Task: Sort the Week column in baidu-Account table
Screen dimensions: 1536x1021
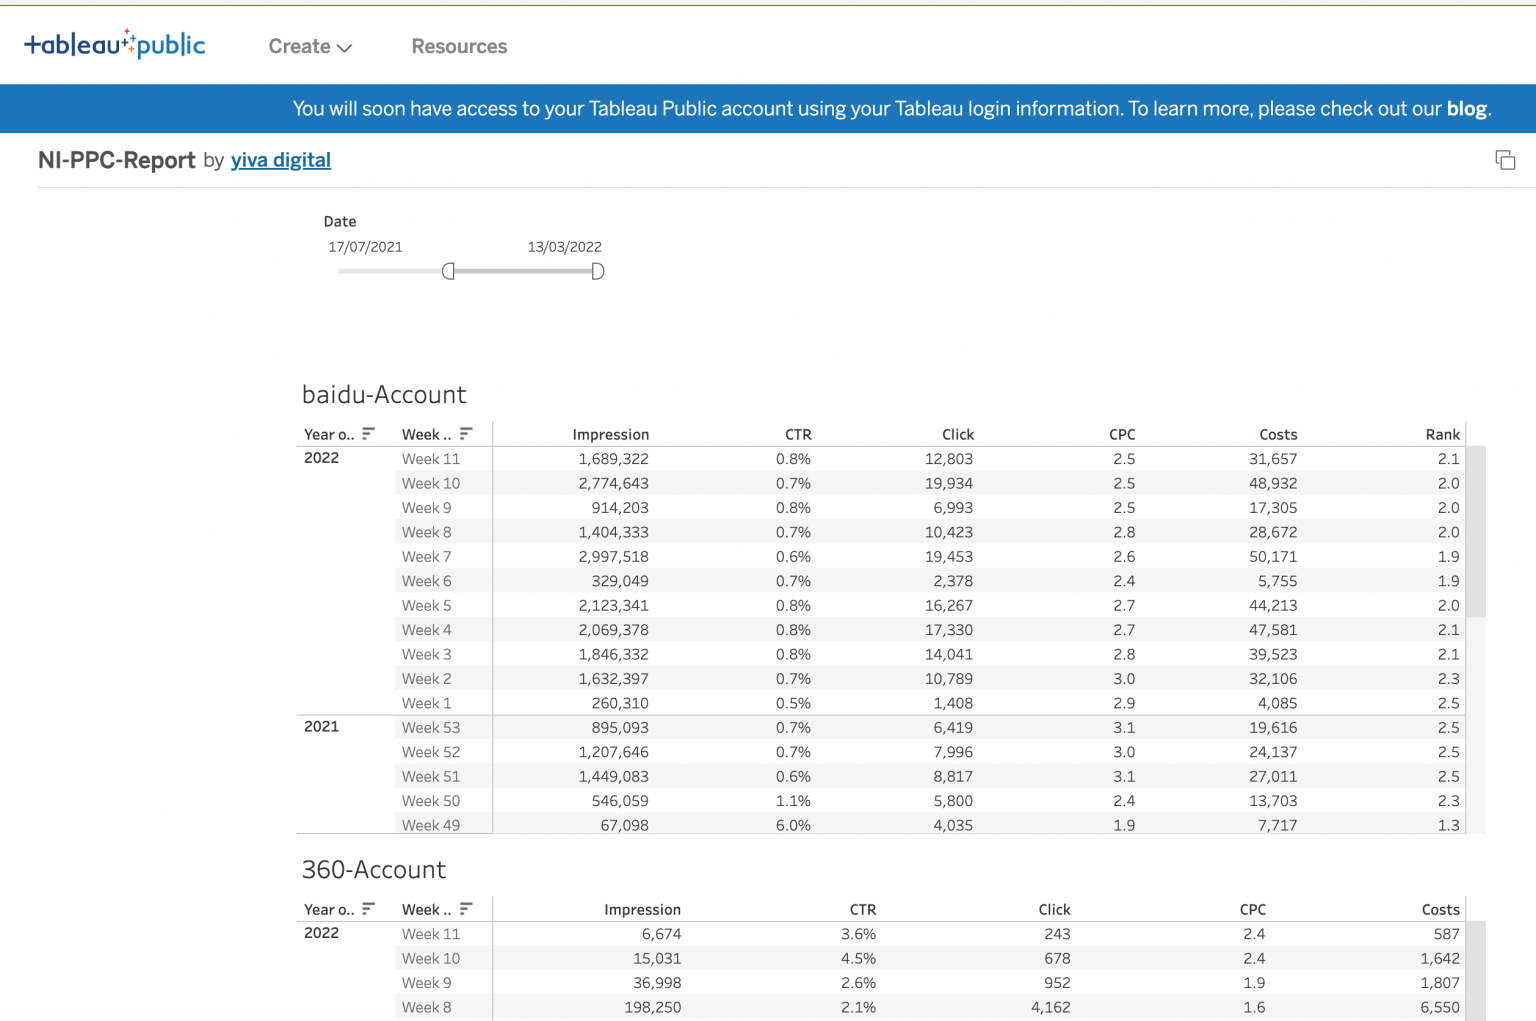Action: tap(466, 434)
